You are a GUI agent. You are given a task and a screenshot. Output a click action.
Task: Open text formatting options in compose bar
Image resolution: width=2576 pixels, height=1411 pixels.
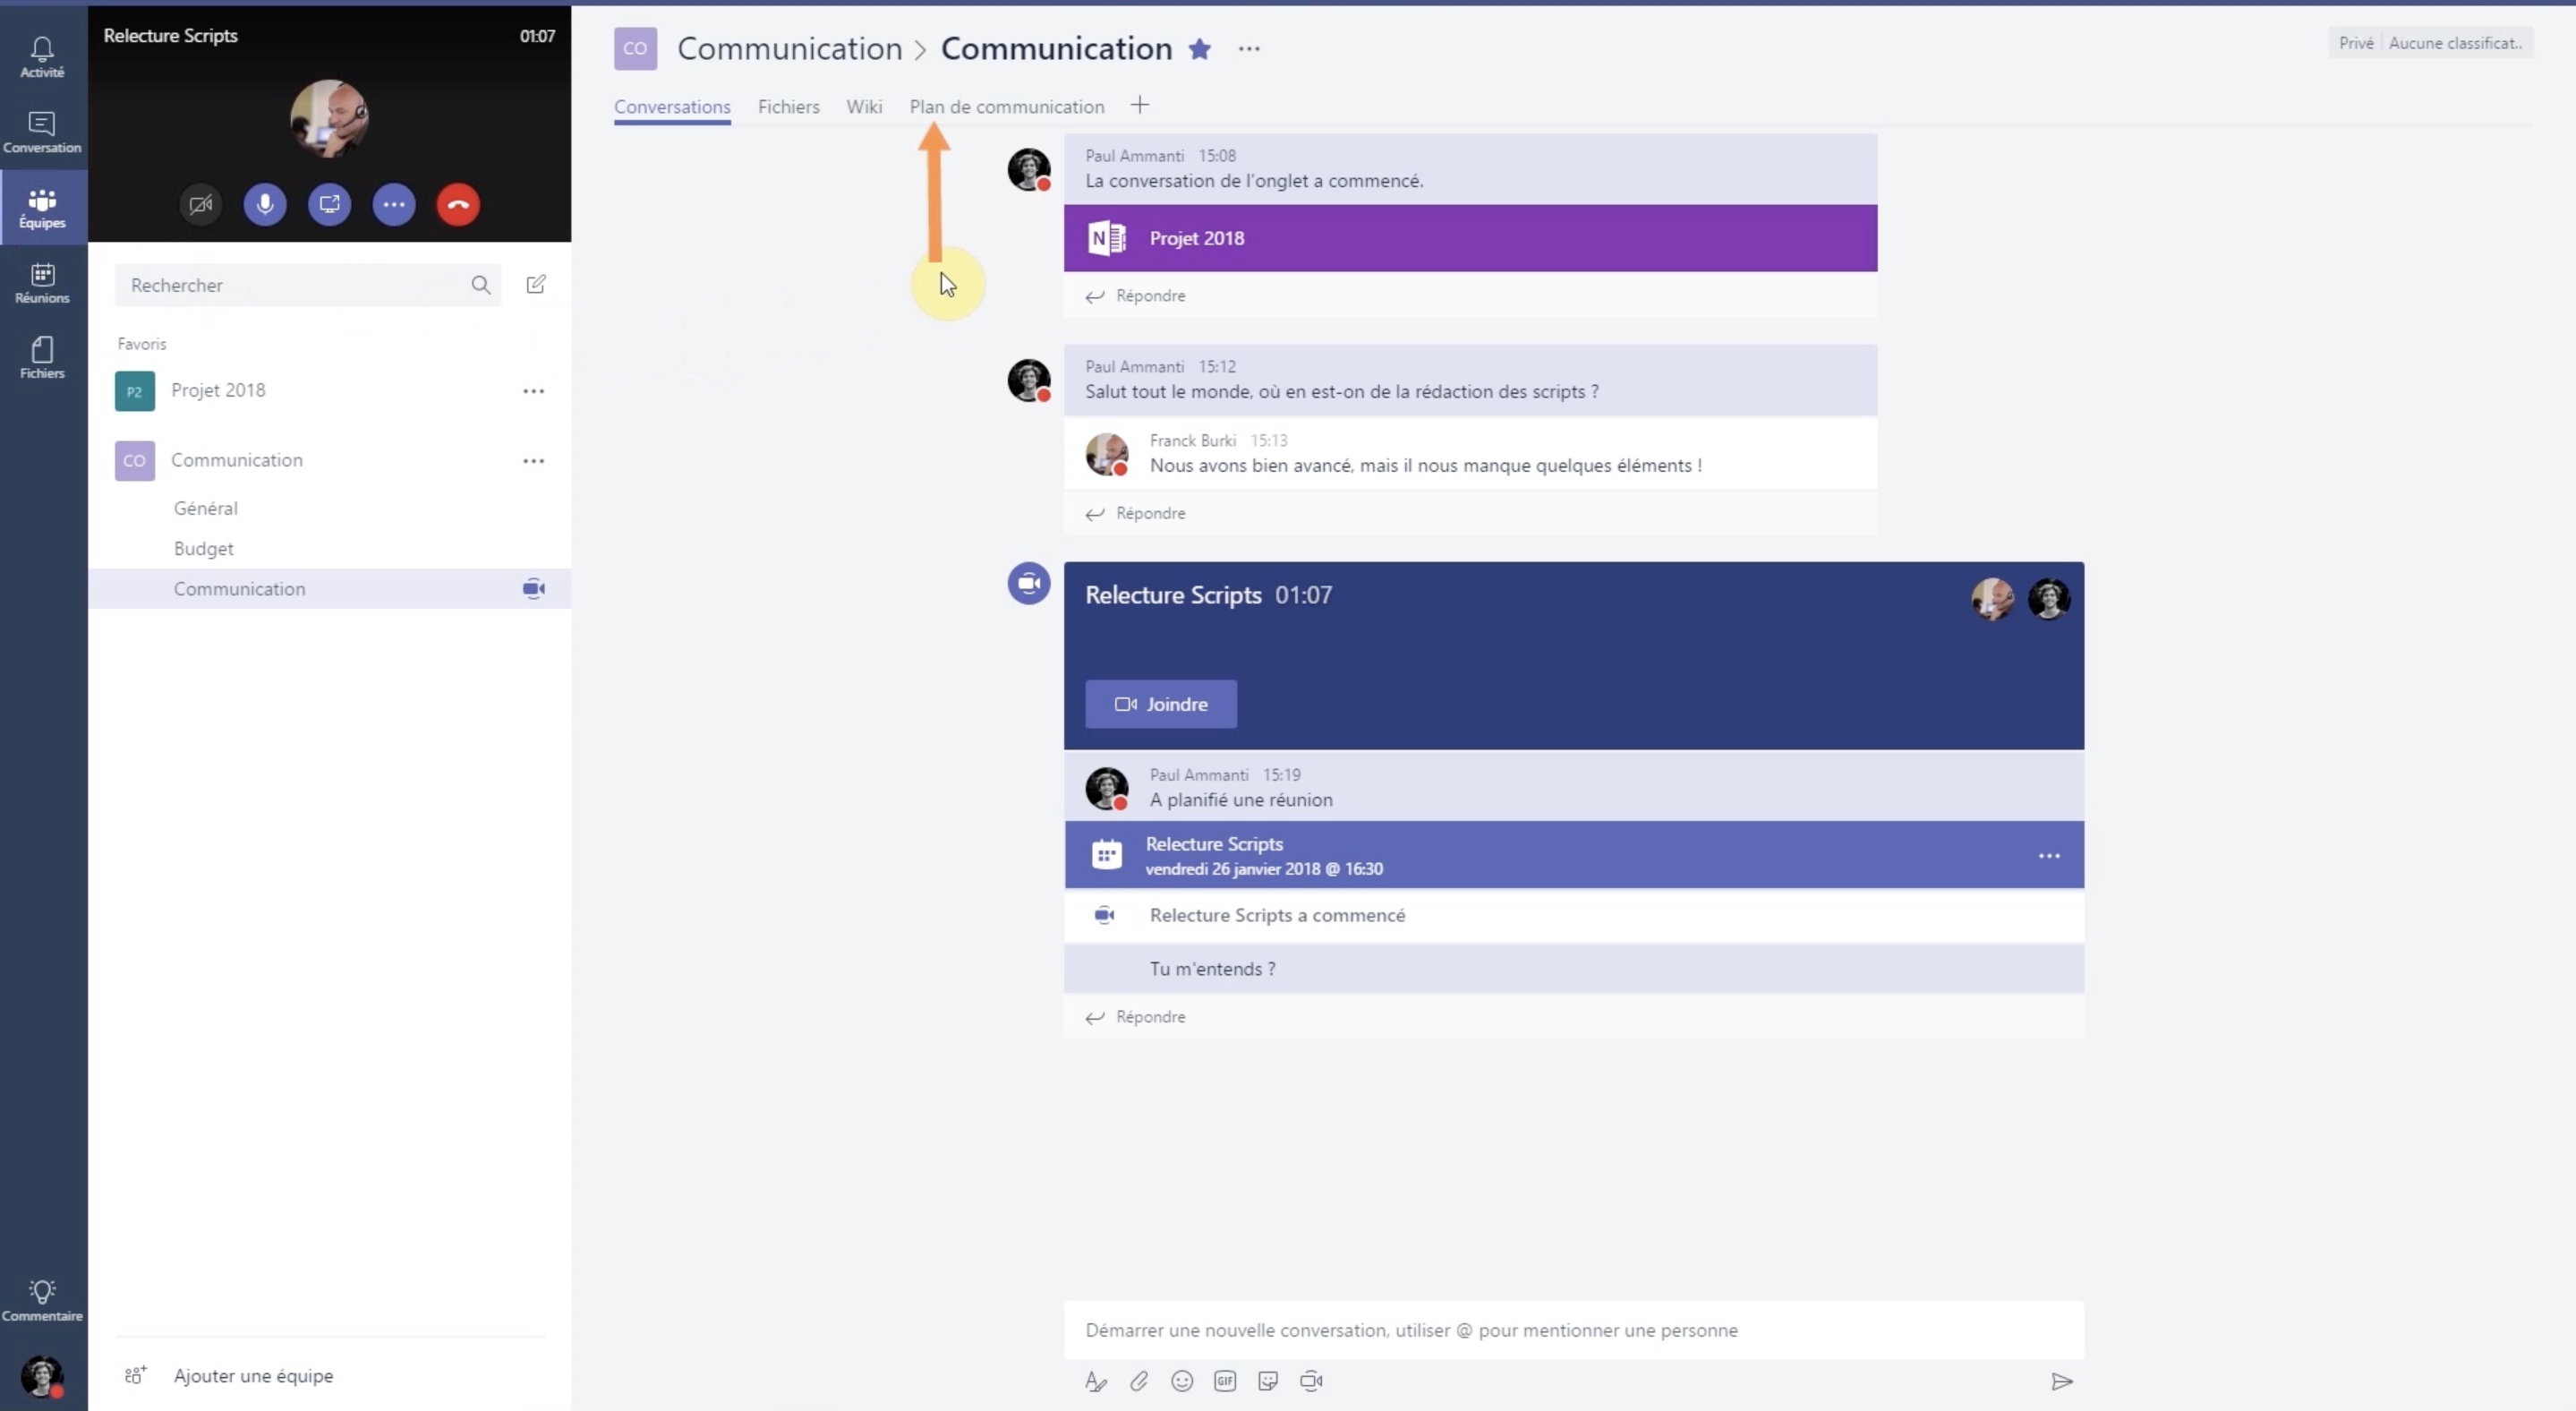pos(1096,1381)
